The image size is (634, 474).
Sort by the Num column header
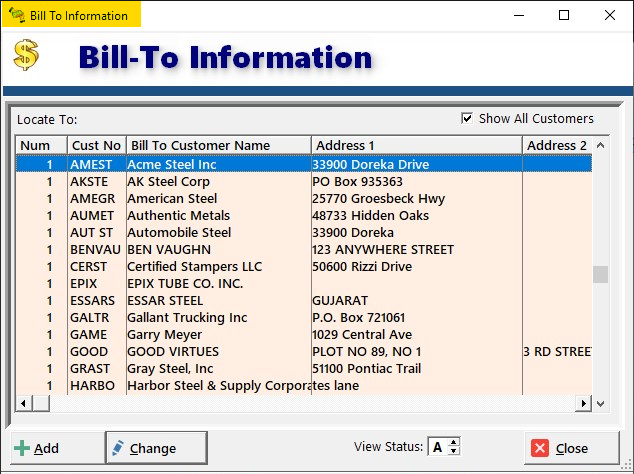pos(41,145)
